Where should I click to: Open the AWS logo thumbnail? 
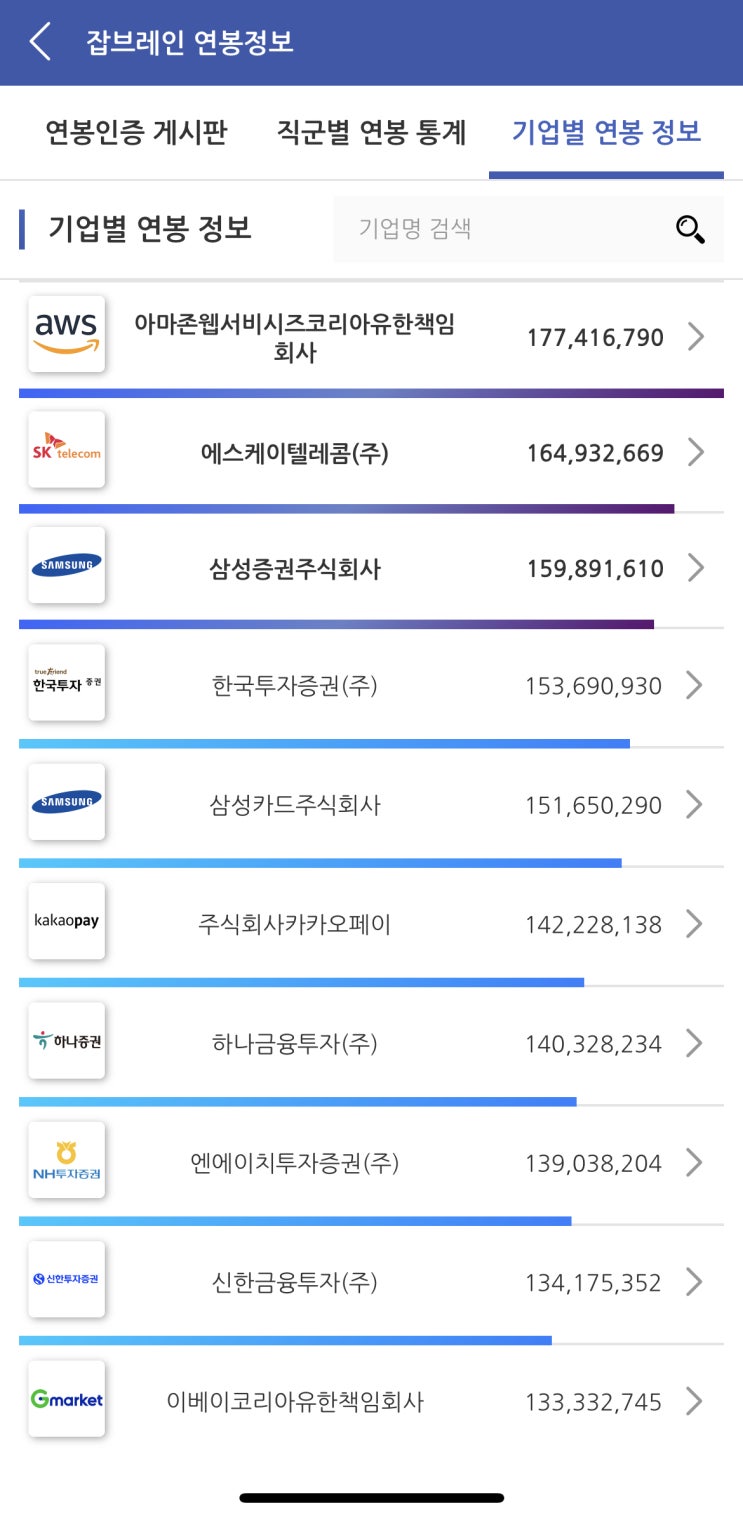pyautogui.click(x=67, y=334)
